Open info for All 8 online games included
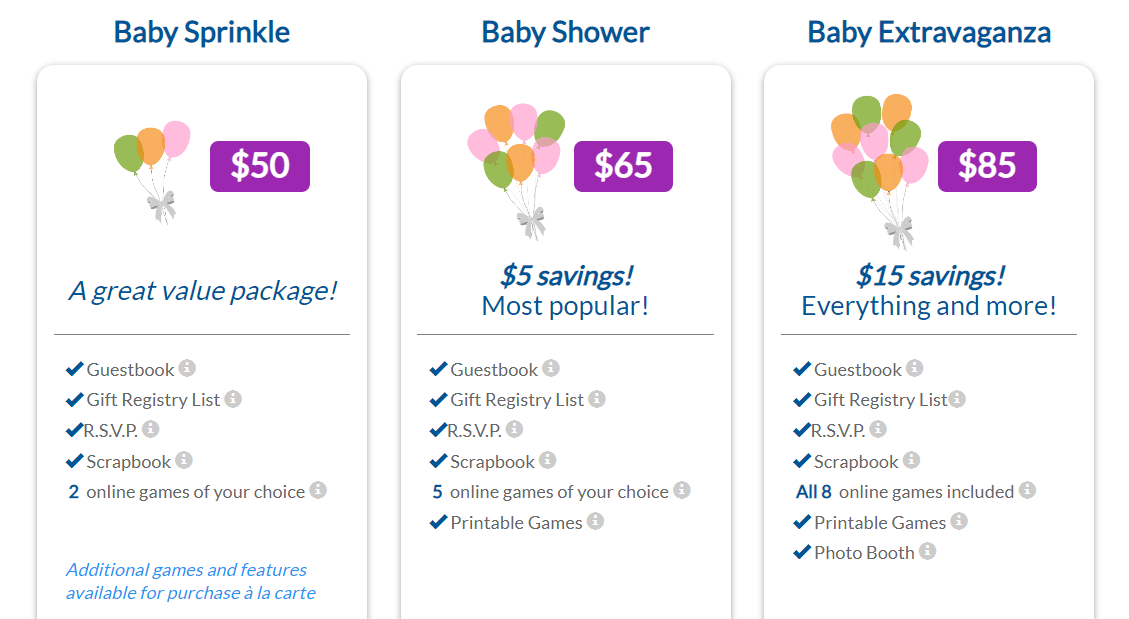The width and height of the screenshot is (1129, 619). (x=1027, y=491)
